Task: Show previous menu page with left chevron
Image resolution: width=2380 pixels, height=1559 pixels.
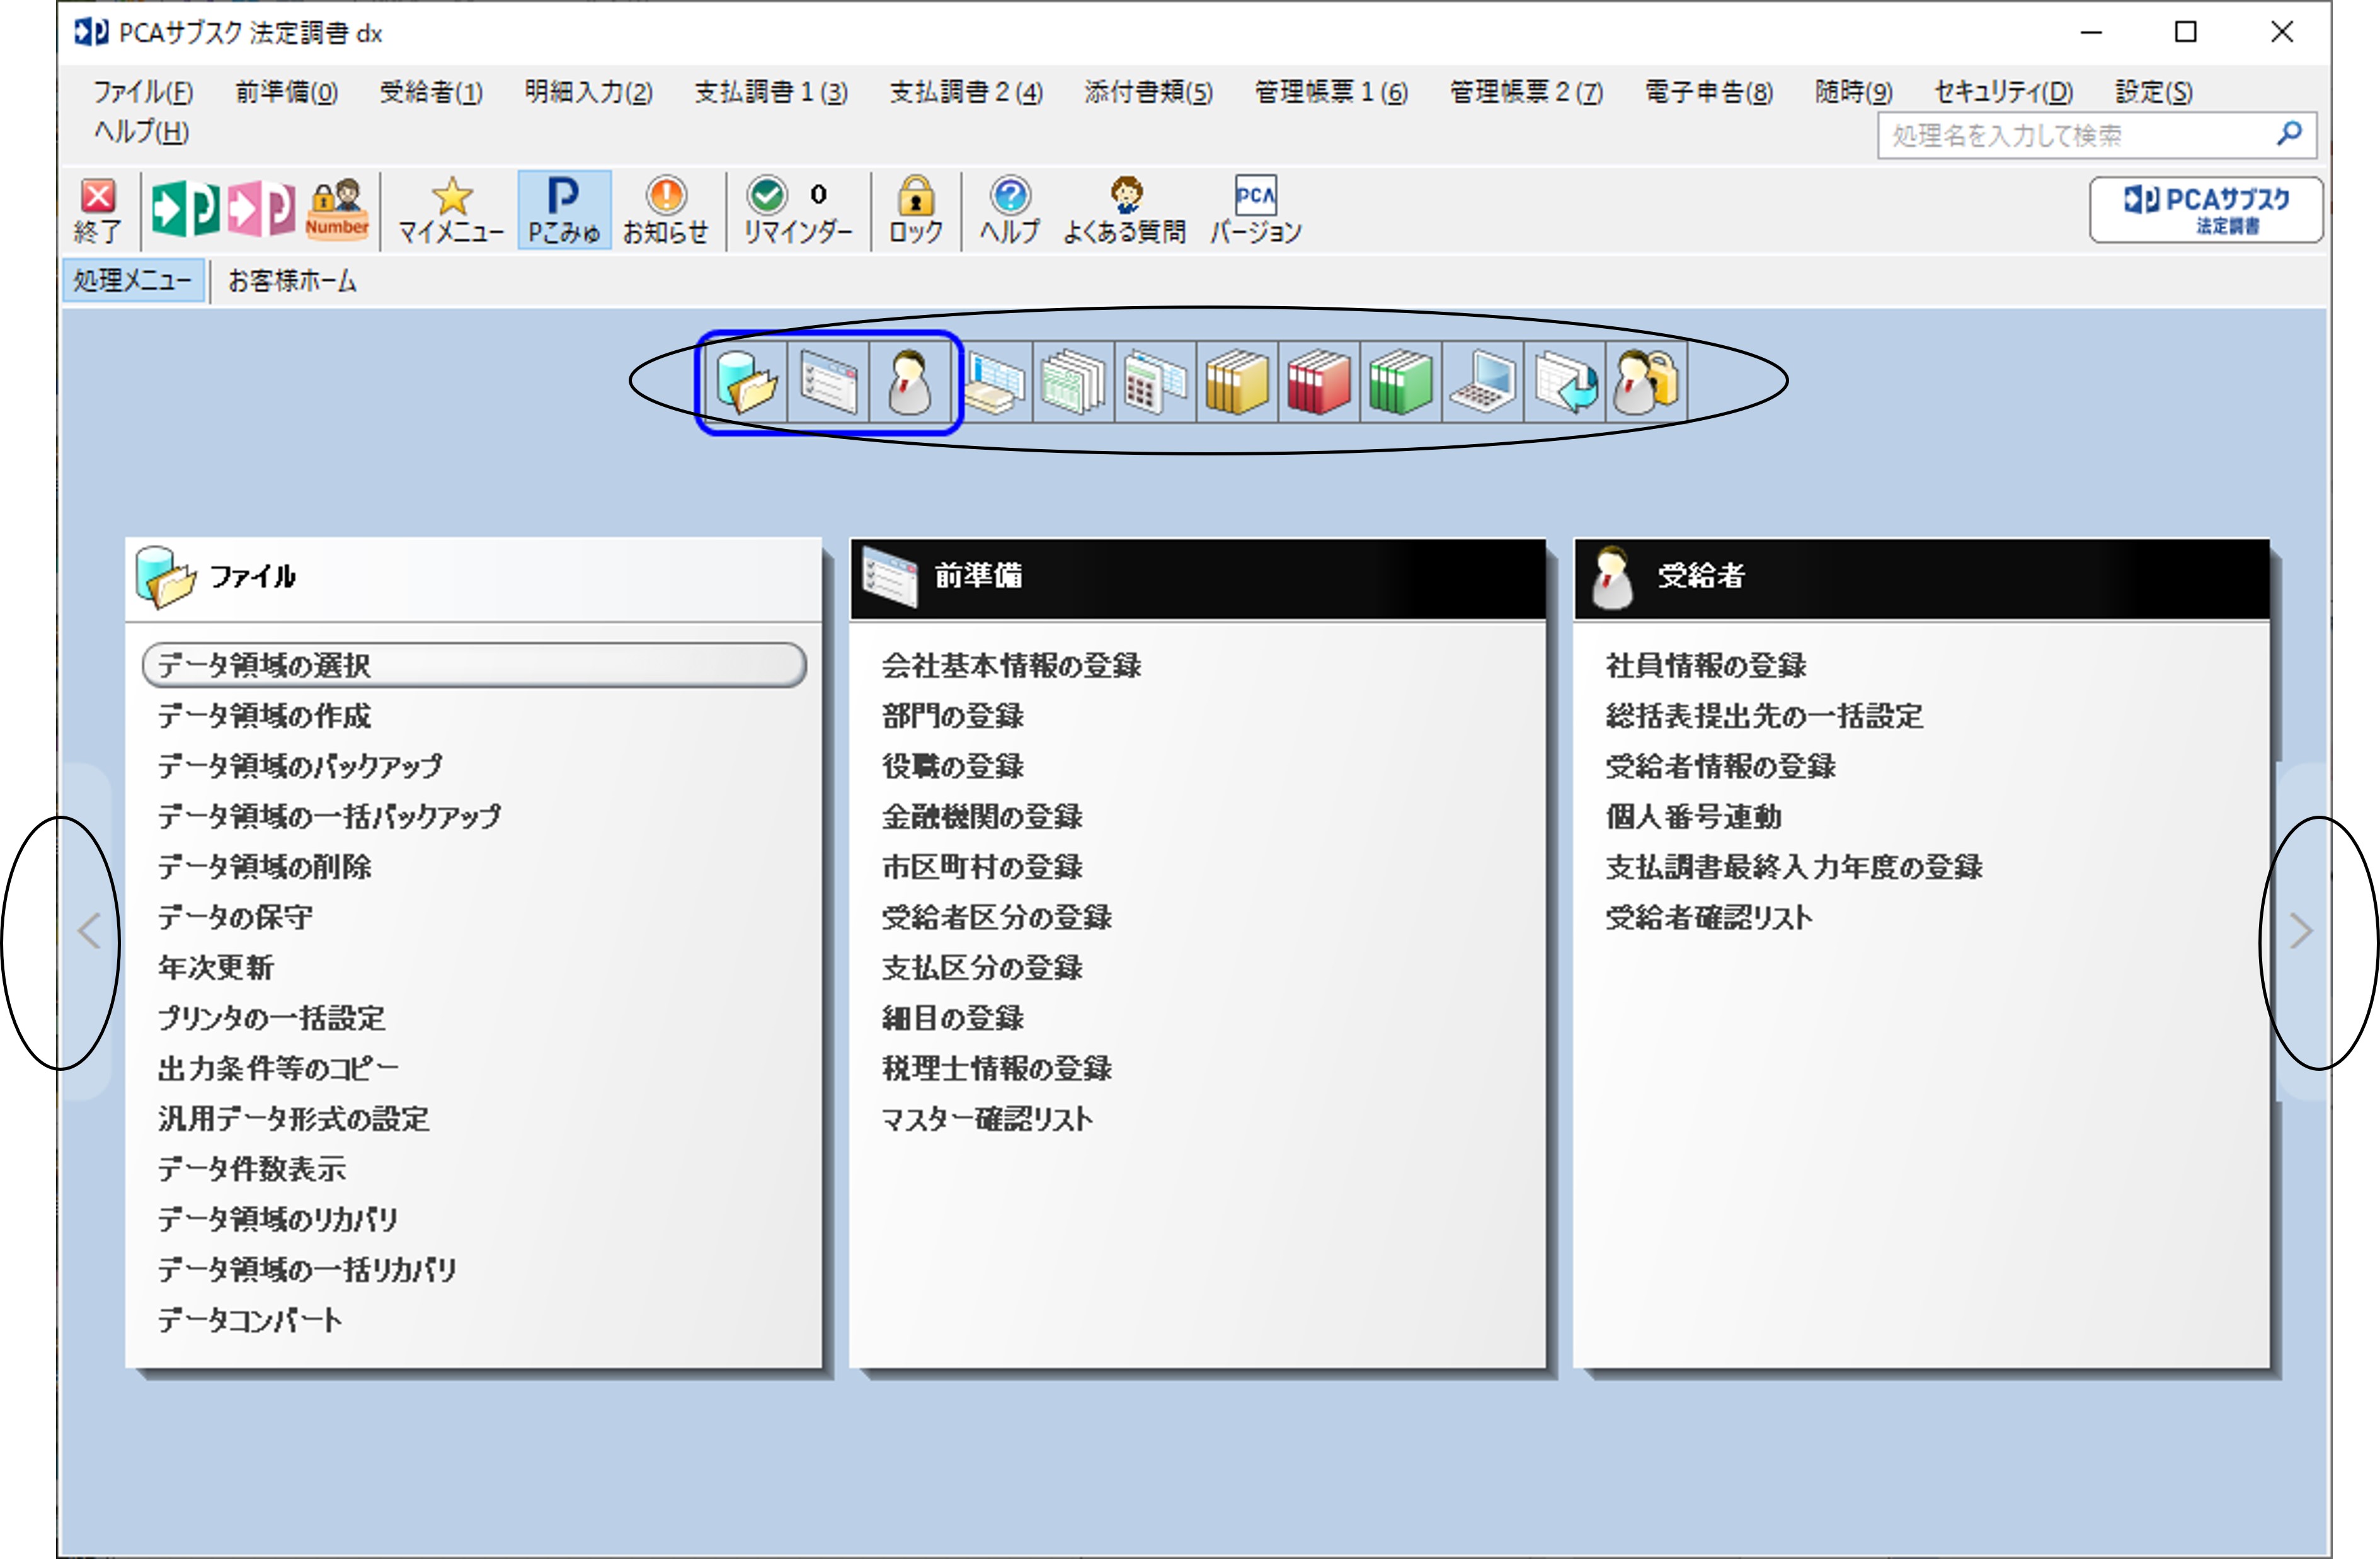Action: tap(89, 931)
